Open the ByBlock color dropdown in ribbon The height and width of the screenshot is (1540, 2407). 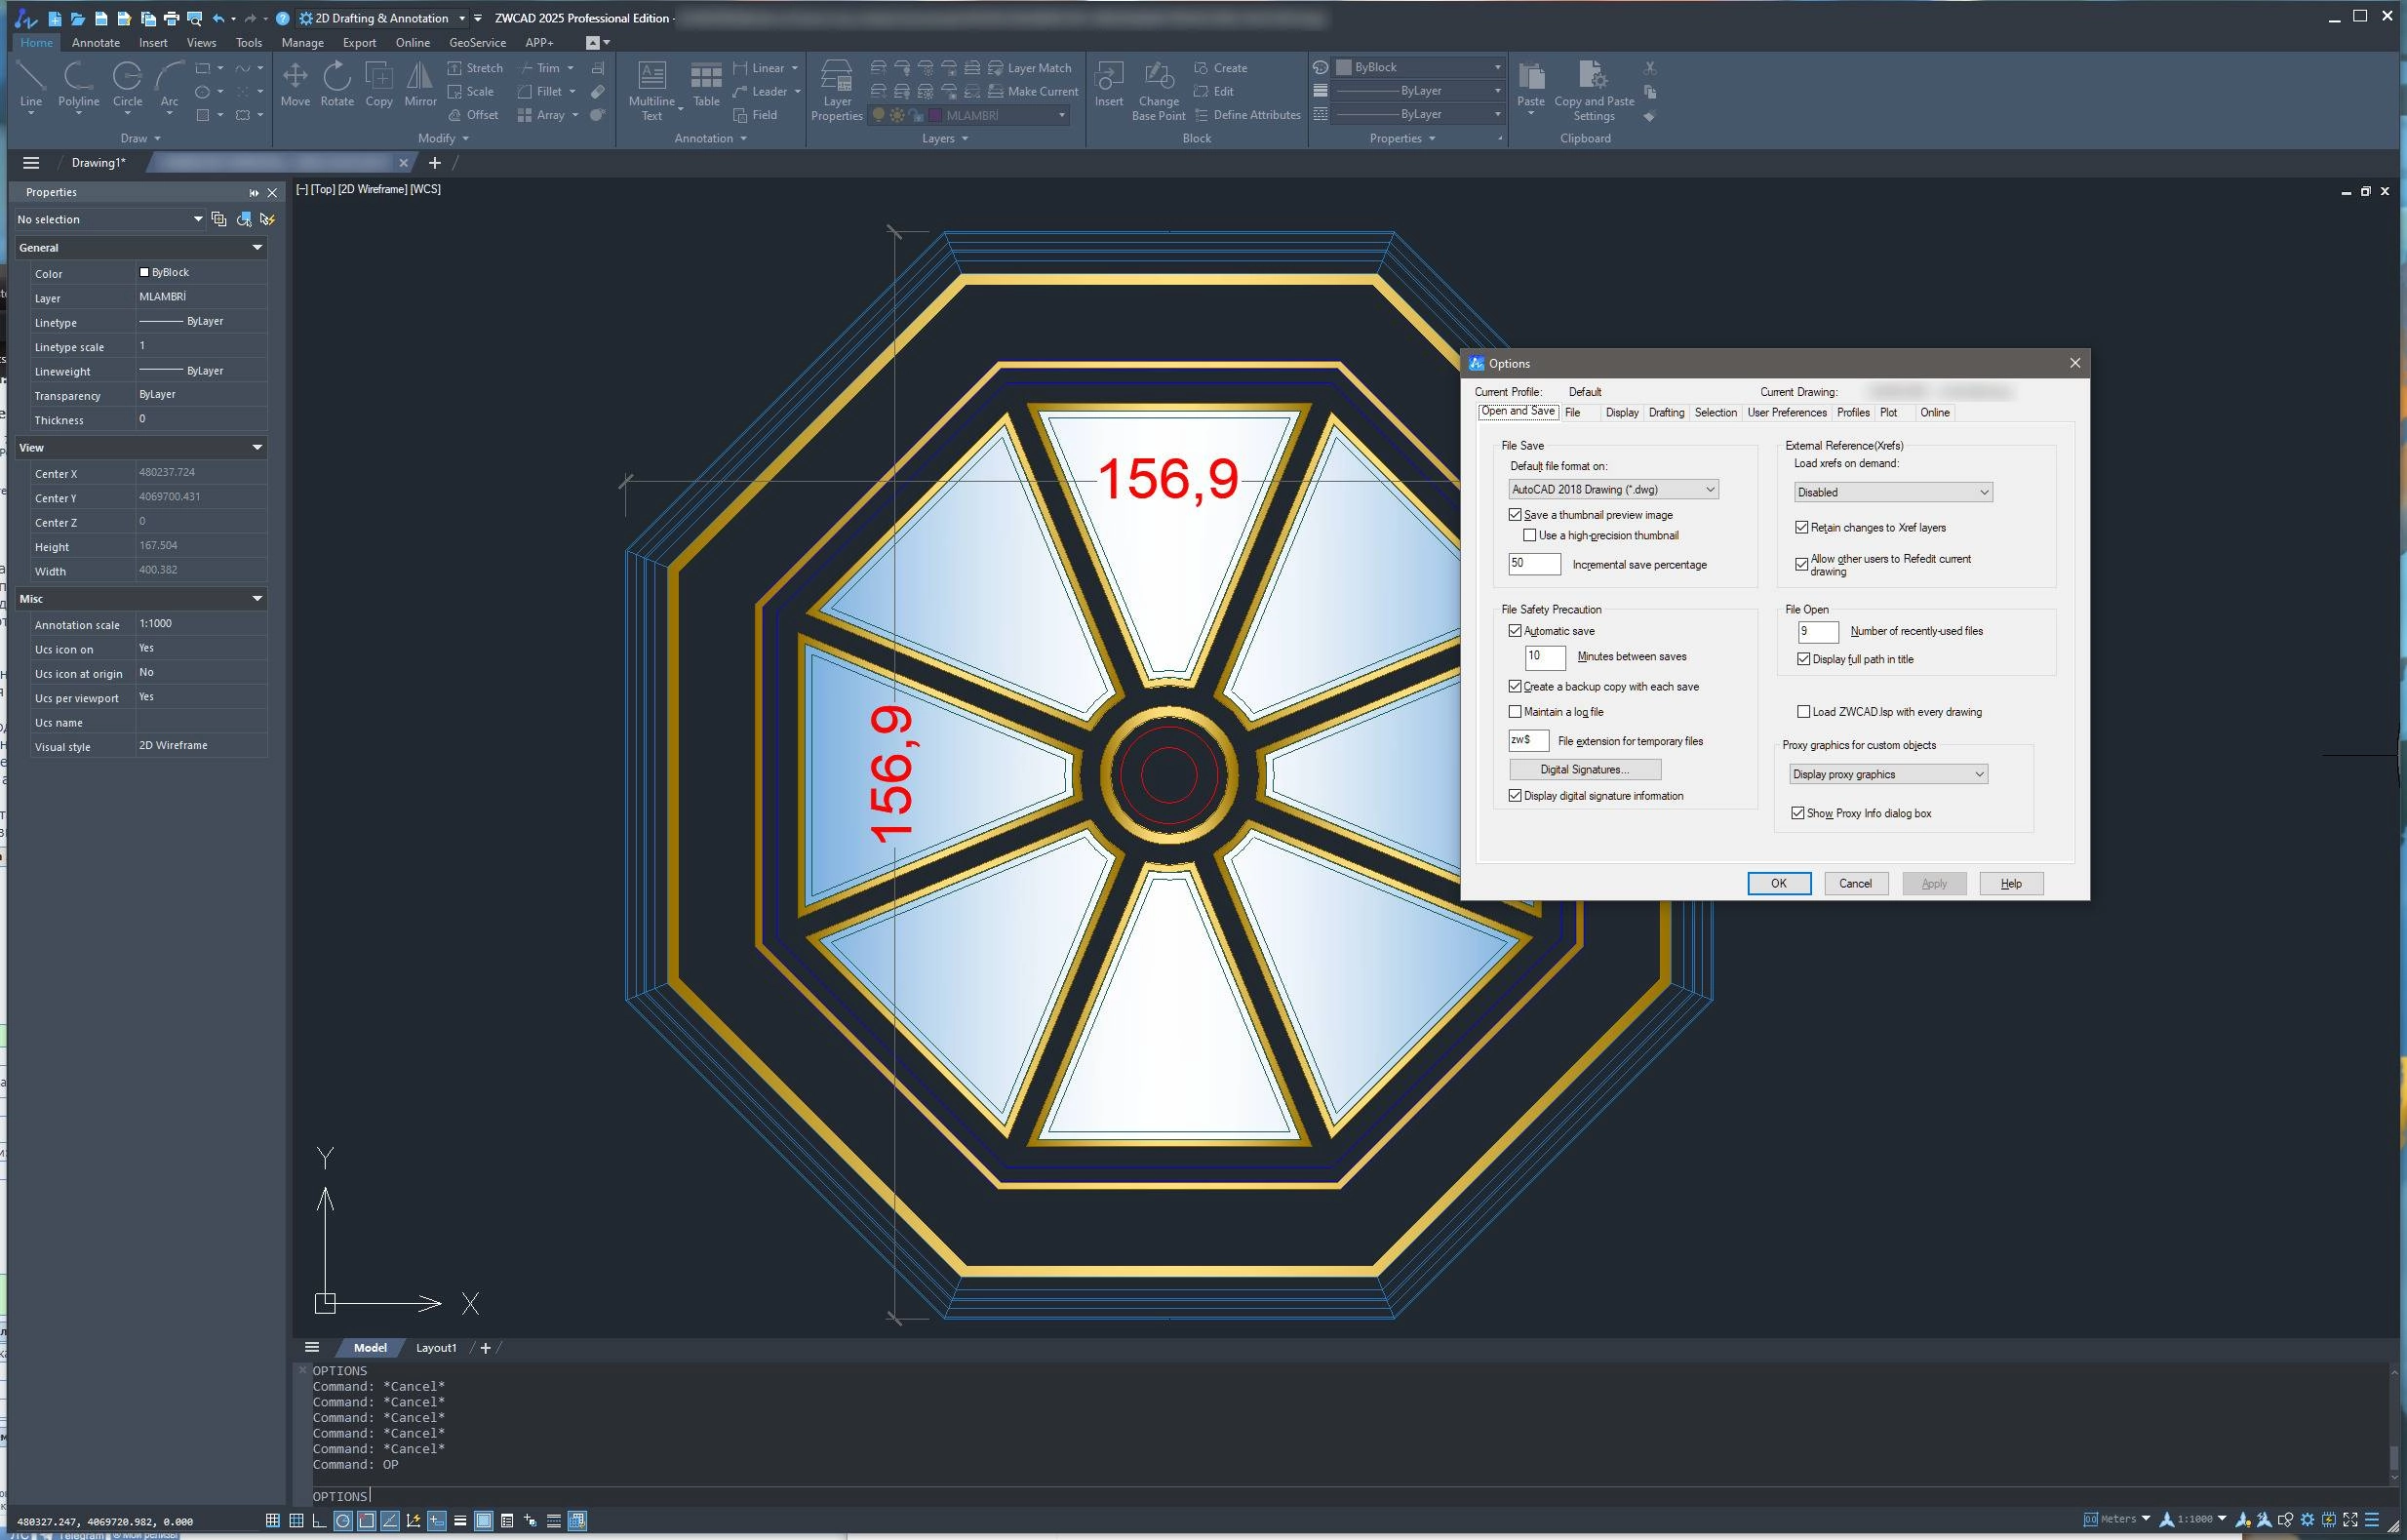pos(1420,67)
